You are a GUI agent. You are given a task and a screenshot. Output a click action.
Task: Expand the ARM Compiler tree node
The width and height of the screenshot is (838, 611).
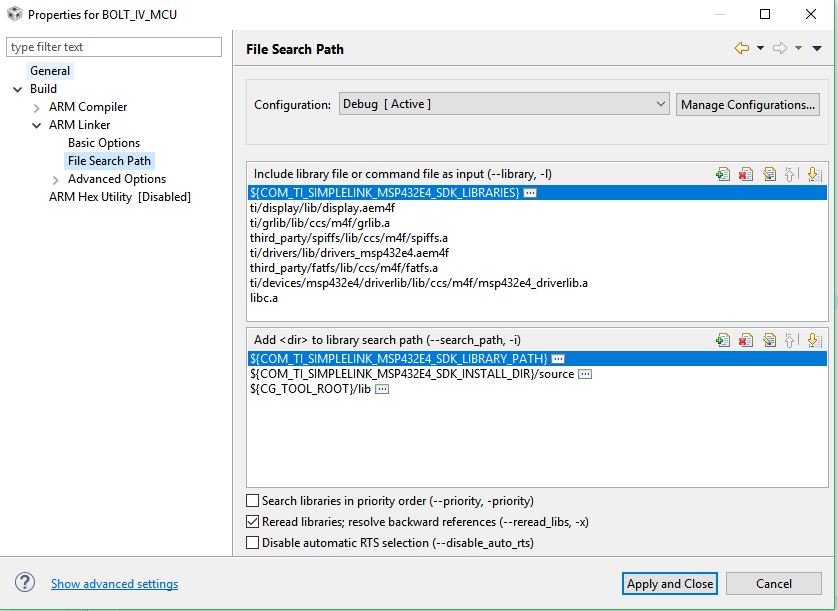pyautogui.click(x=37, y=107)
